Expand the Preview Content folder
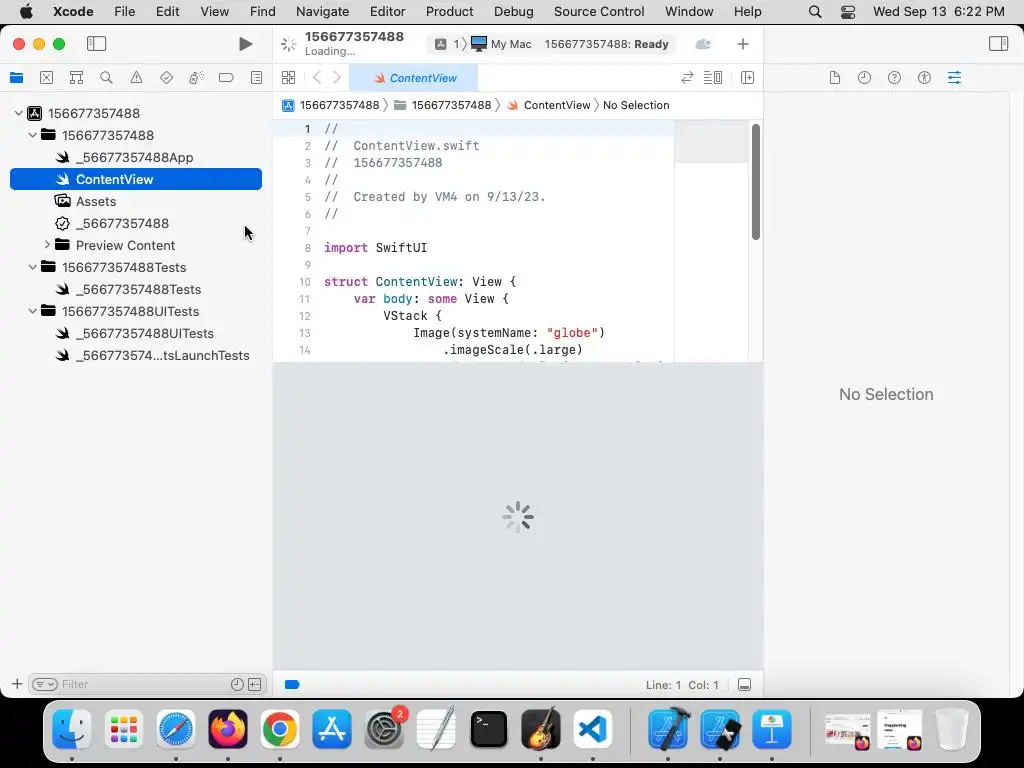This screenshot has width=1024, height=768. point(47,245)
